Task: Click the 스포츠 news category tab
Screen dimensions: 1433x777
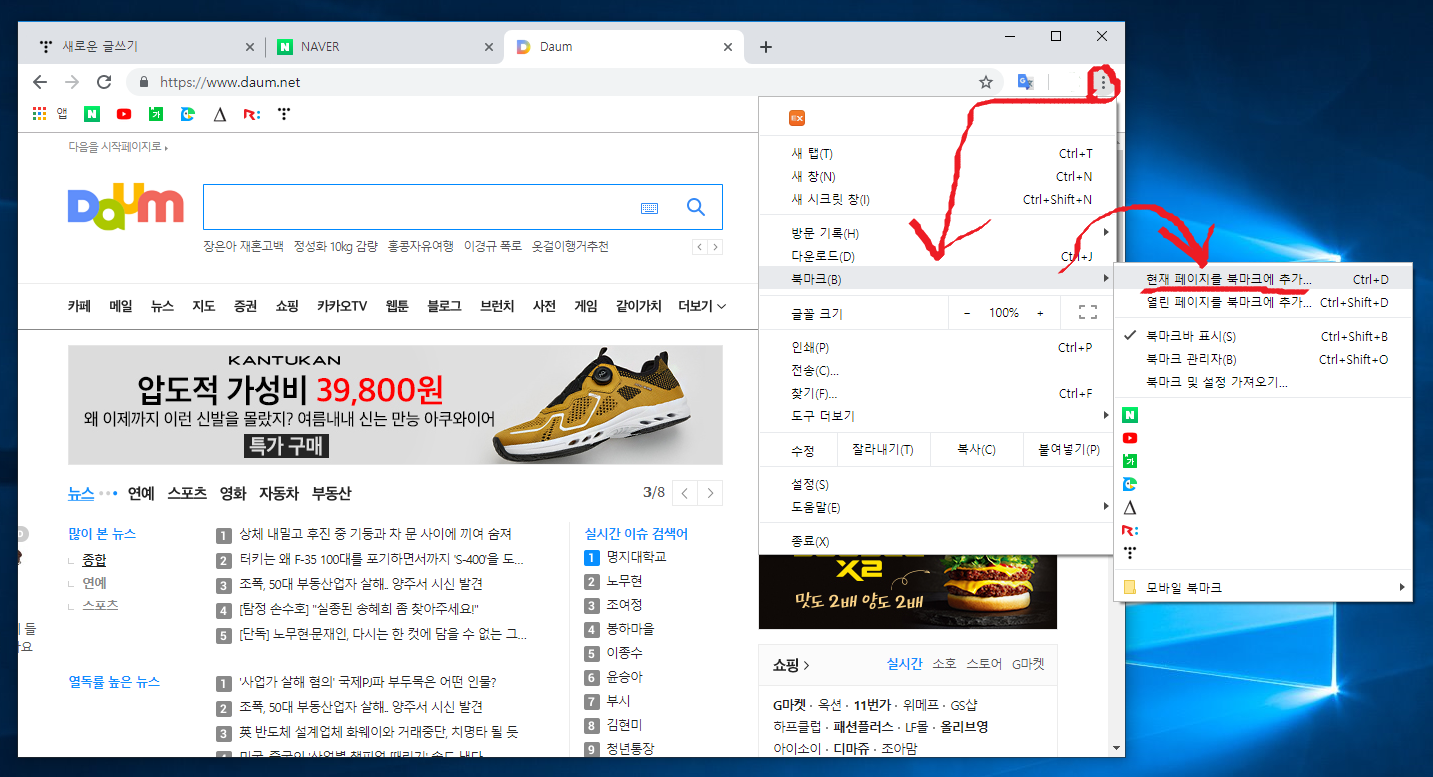Action: [187, 493]
